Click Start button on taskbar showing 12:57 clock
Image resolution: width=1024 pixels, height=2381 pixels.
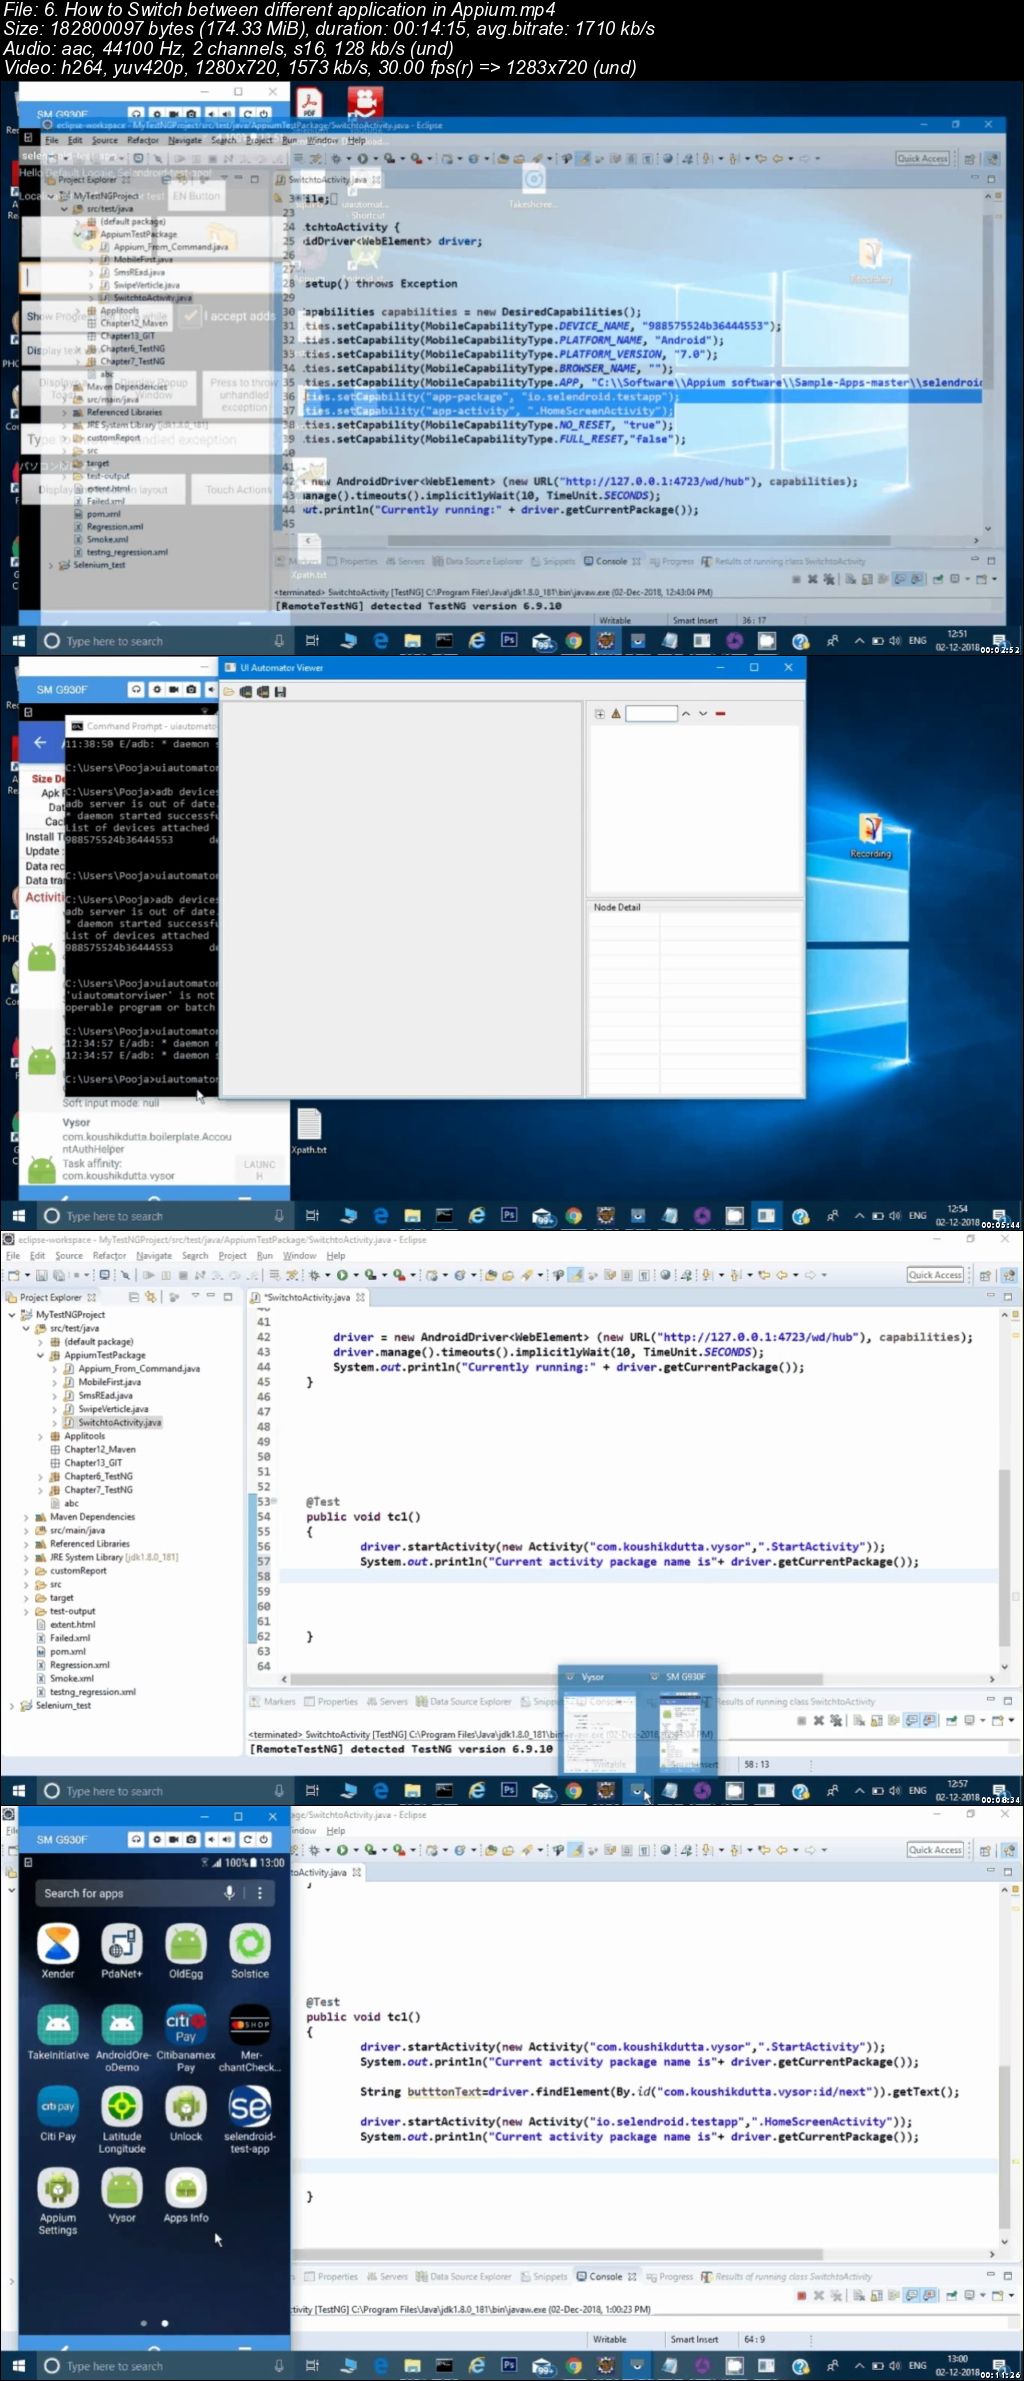pos(18,1791)
